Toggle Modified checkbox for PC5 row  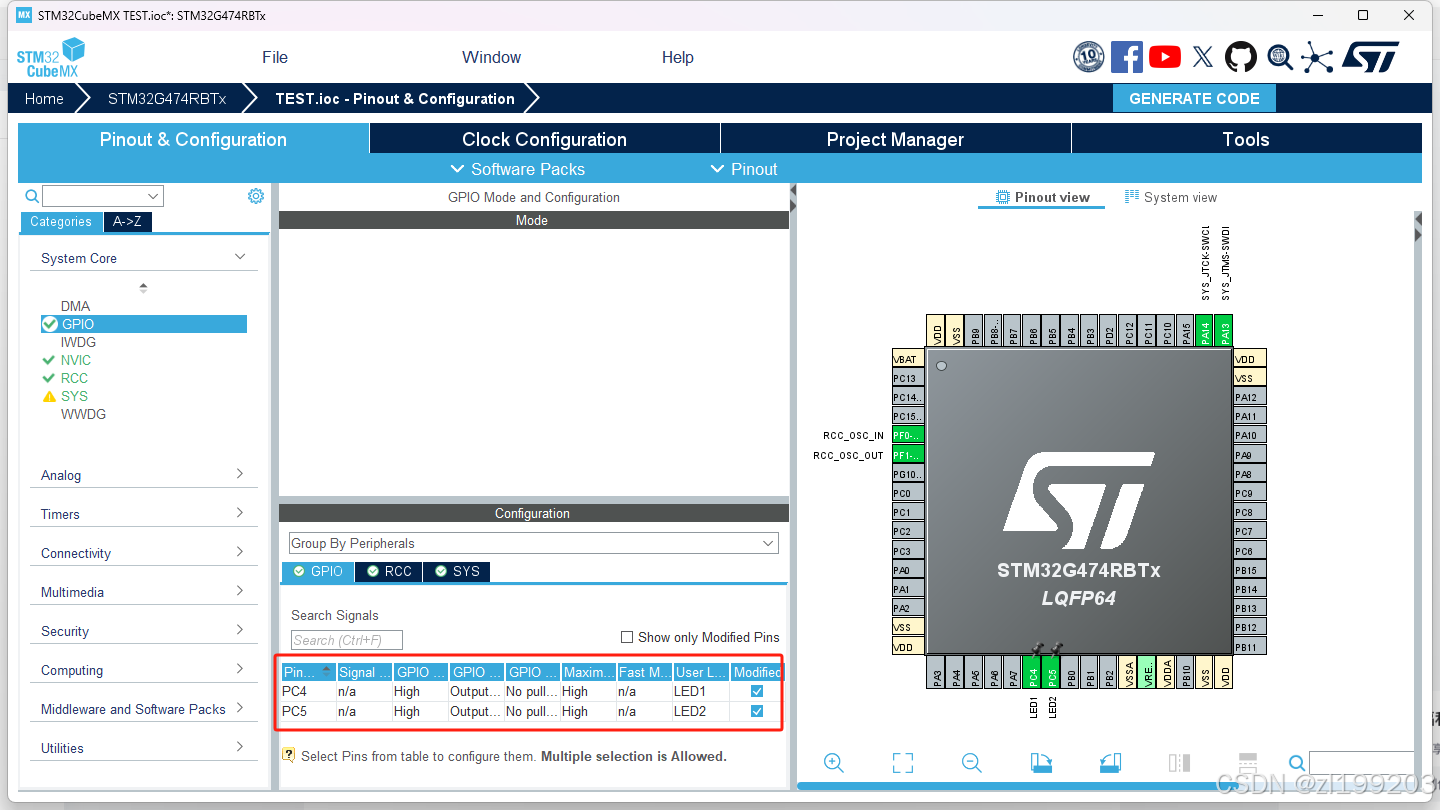pyautogui.click(x=757, y=711)
